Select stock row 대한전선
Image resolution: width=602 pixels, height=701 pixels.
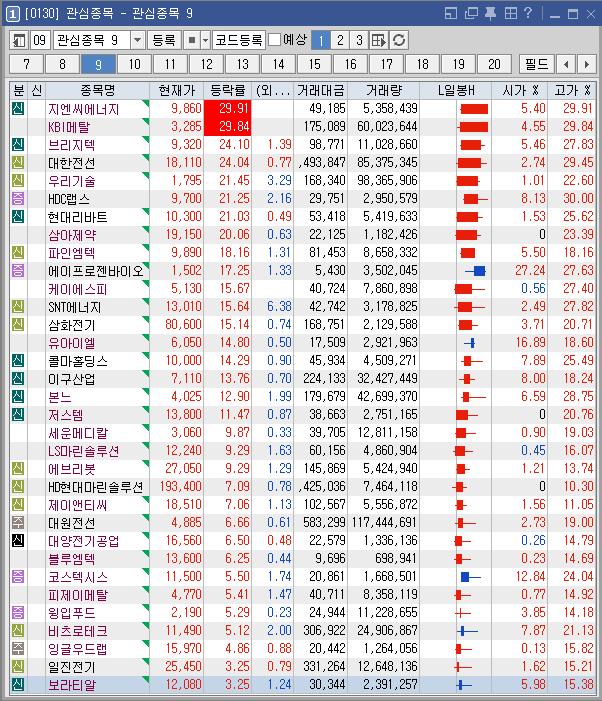[303, 163]
